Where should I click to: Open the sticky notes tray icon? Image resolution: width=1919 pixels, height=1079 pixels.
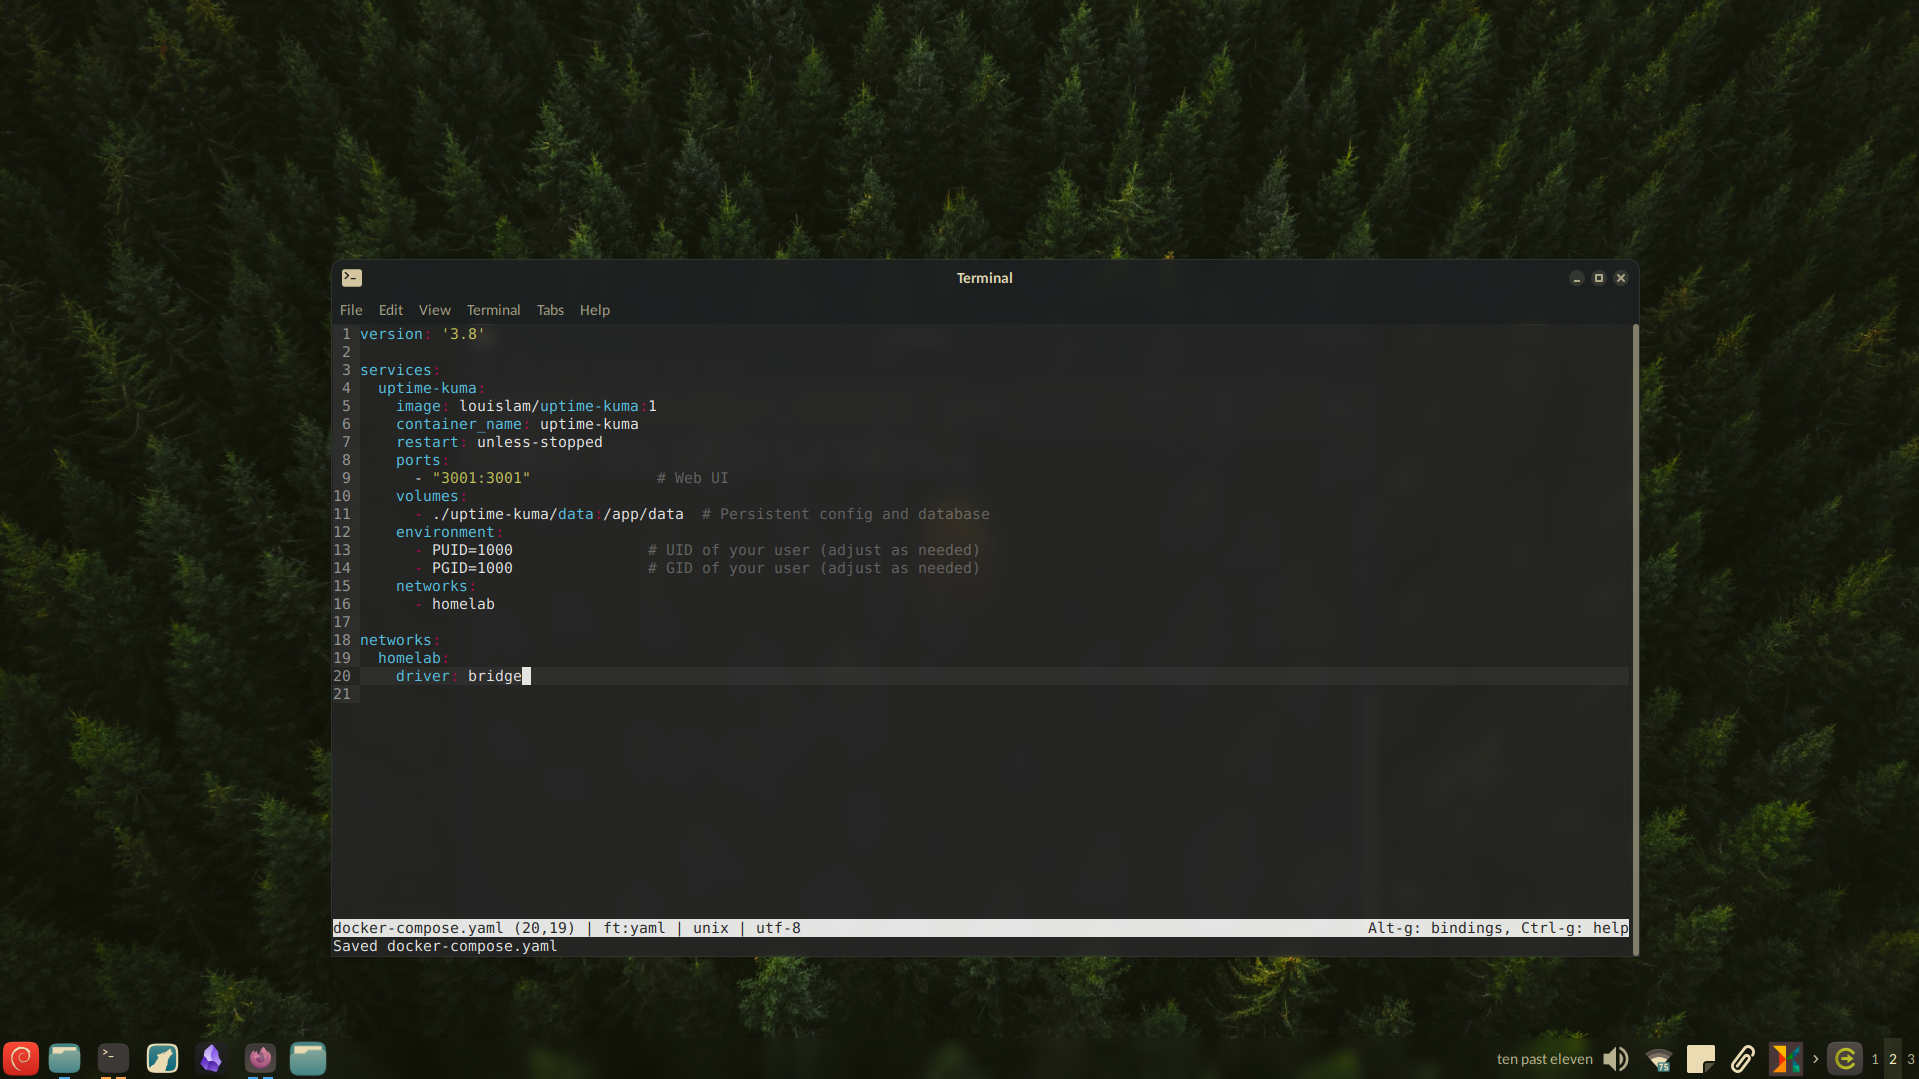coord(1701,1059)
